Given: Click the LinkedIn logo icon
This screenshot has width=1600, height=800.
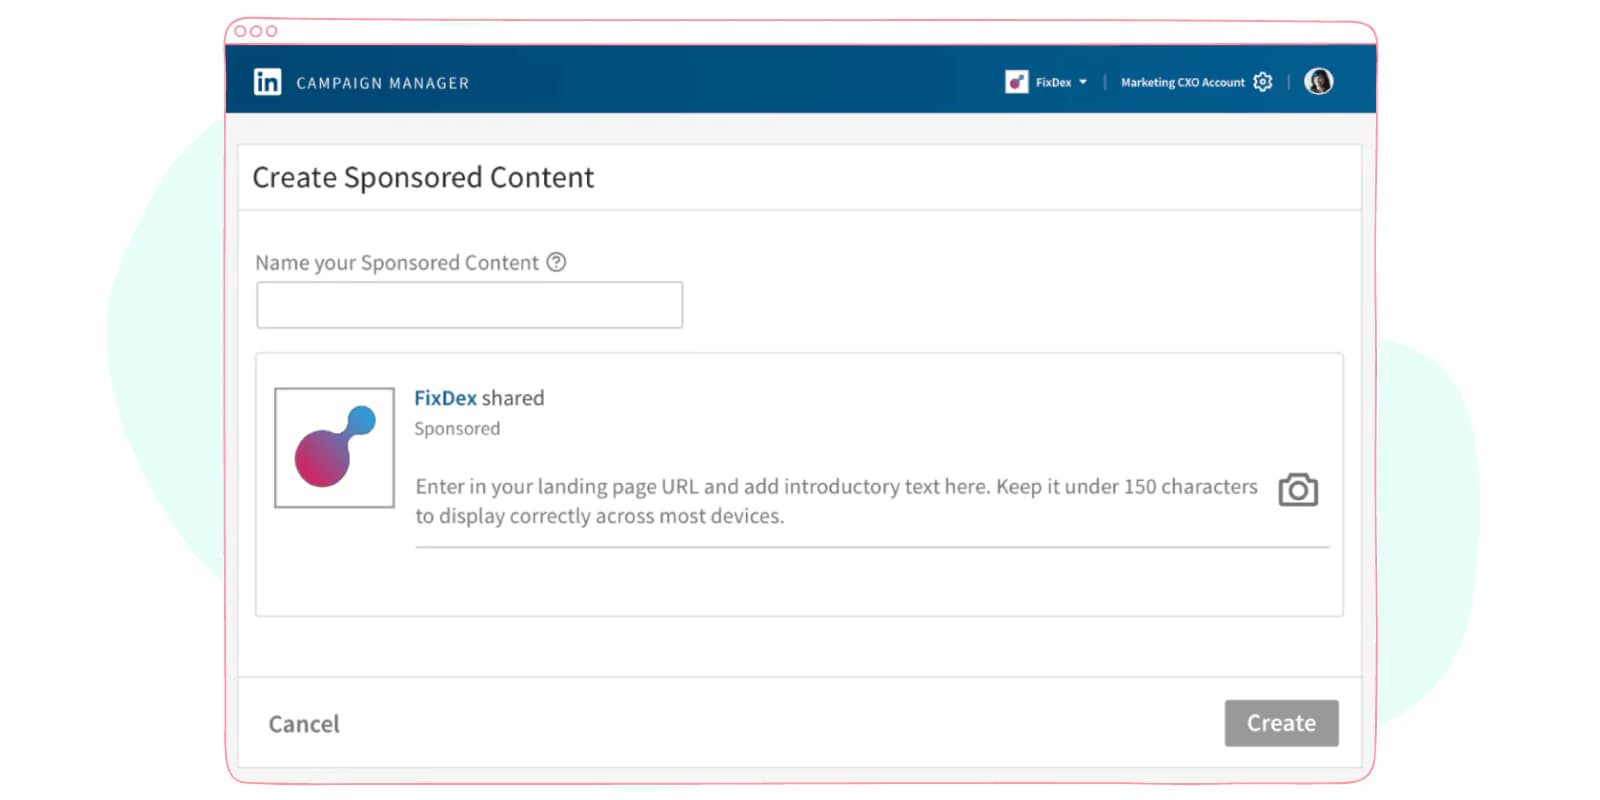Looking at the screenshot, I should point(267,82).
